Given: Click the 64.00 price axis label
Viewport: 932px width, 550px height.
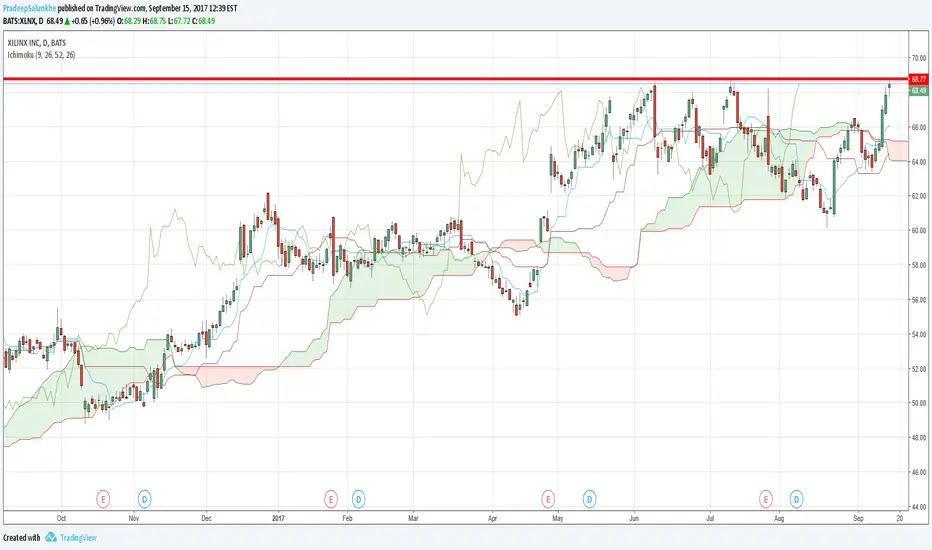Looking at the screenshot, I should 919,162.
